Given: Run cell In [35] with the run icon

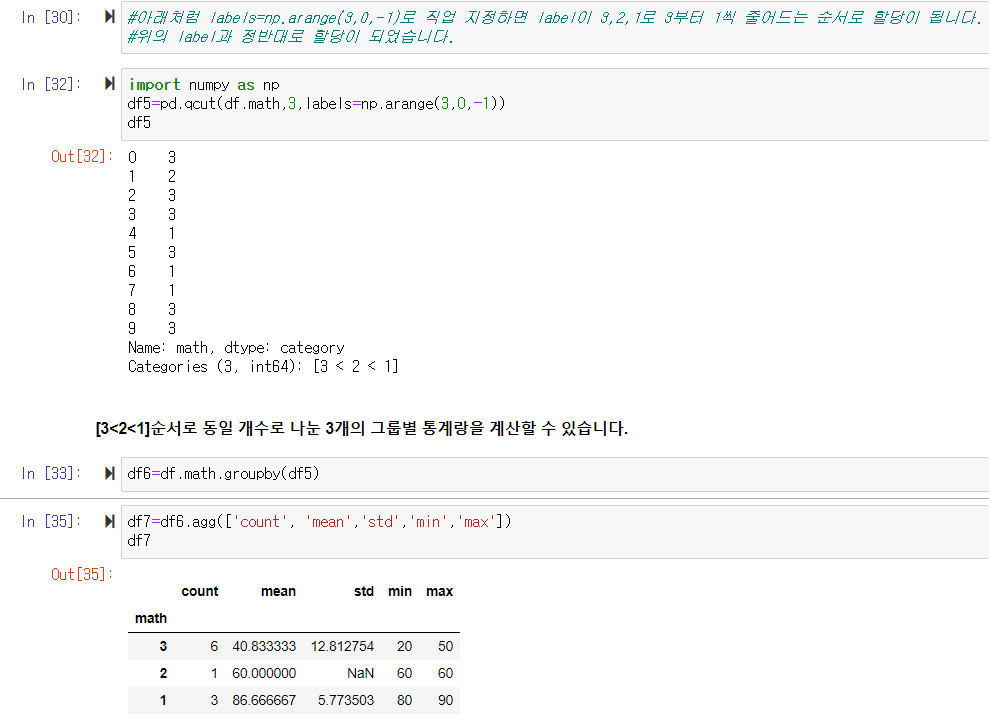Looking at the screenshot, I should [x=110, y=521].
